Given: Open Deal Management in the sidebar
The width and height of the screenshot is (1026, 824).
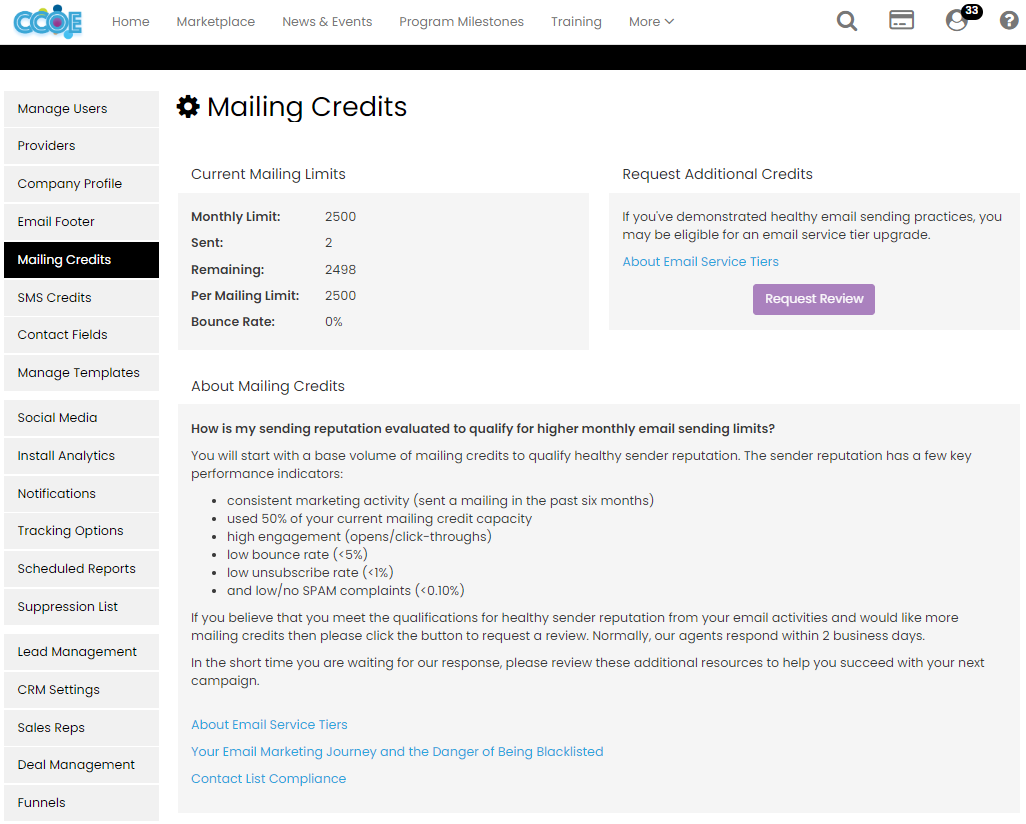Looking at the screenshot, I should 76,764.
